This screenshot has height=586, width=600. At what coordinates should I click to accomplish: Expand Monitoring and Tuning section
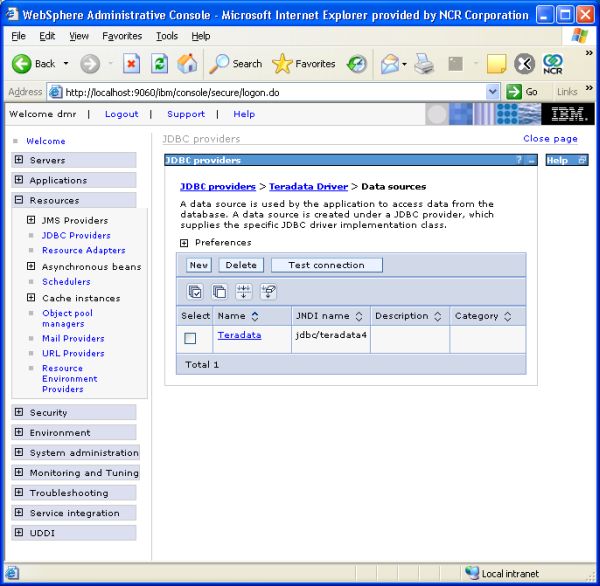click(19, 472)
